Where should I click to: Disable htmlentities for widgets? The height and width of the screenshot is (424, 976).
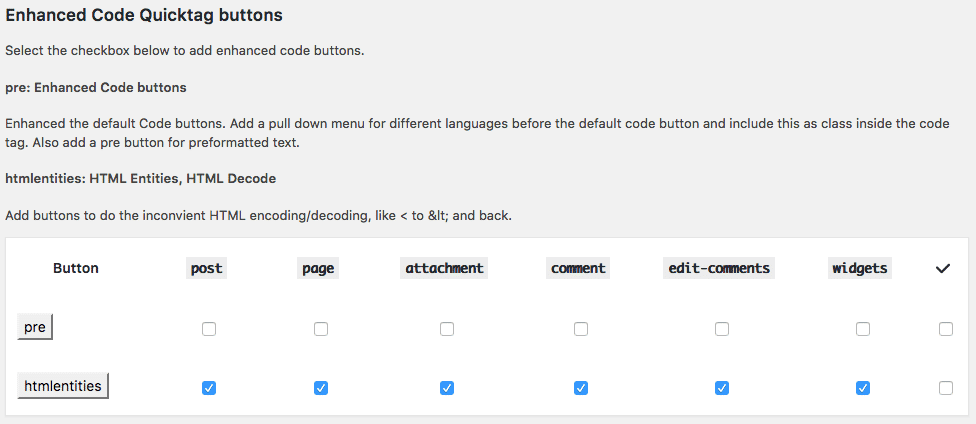click(863, 388)
